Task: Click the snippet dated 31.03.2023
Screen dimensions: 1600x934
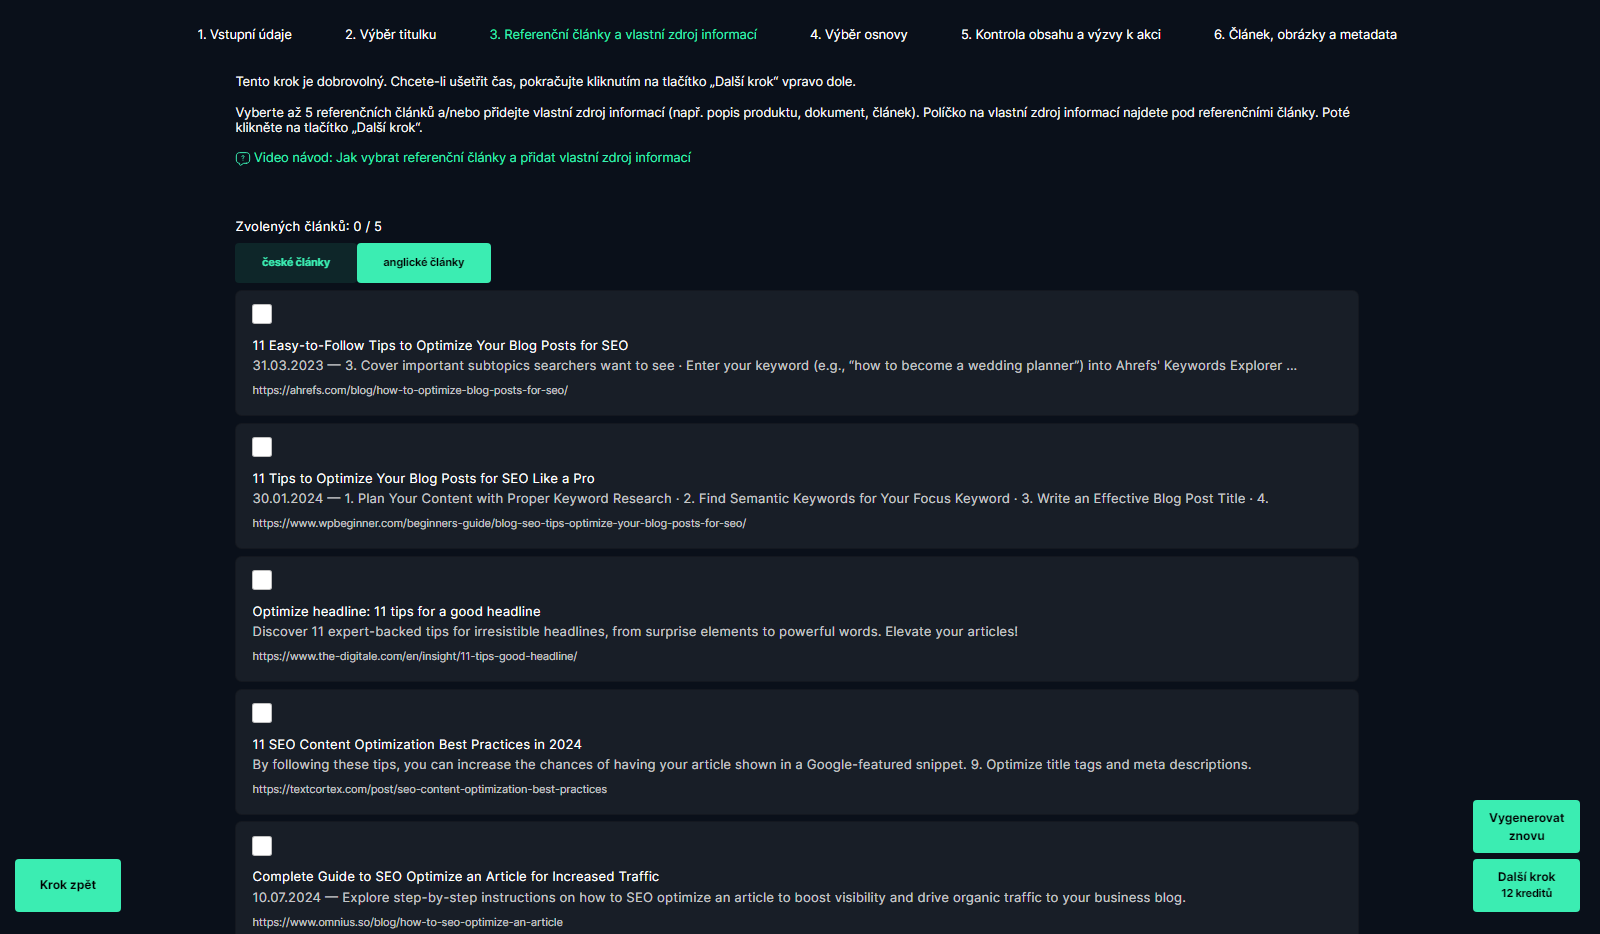Action: point(775,366)
